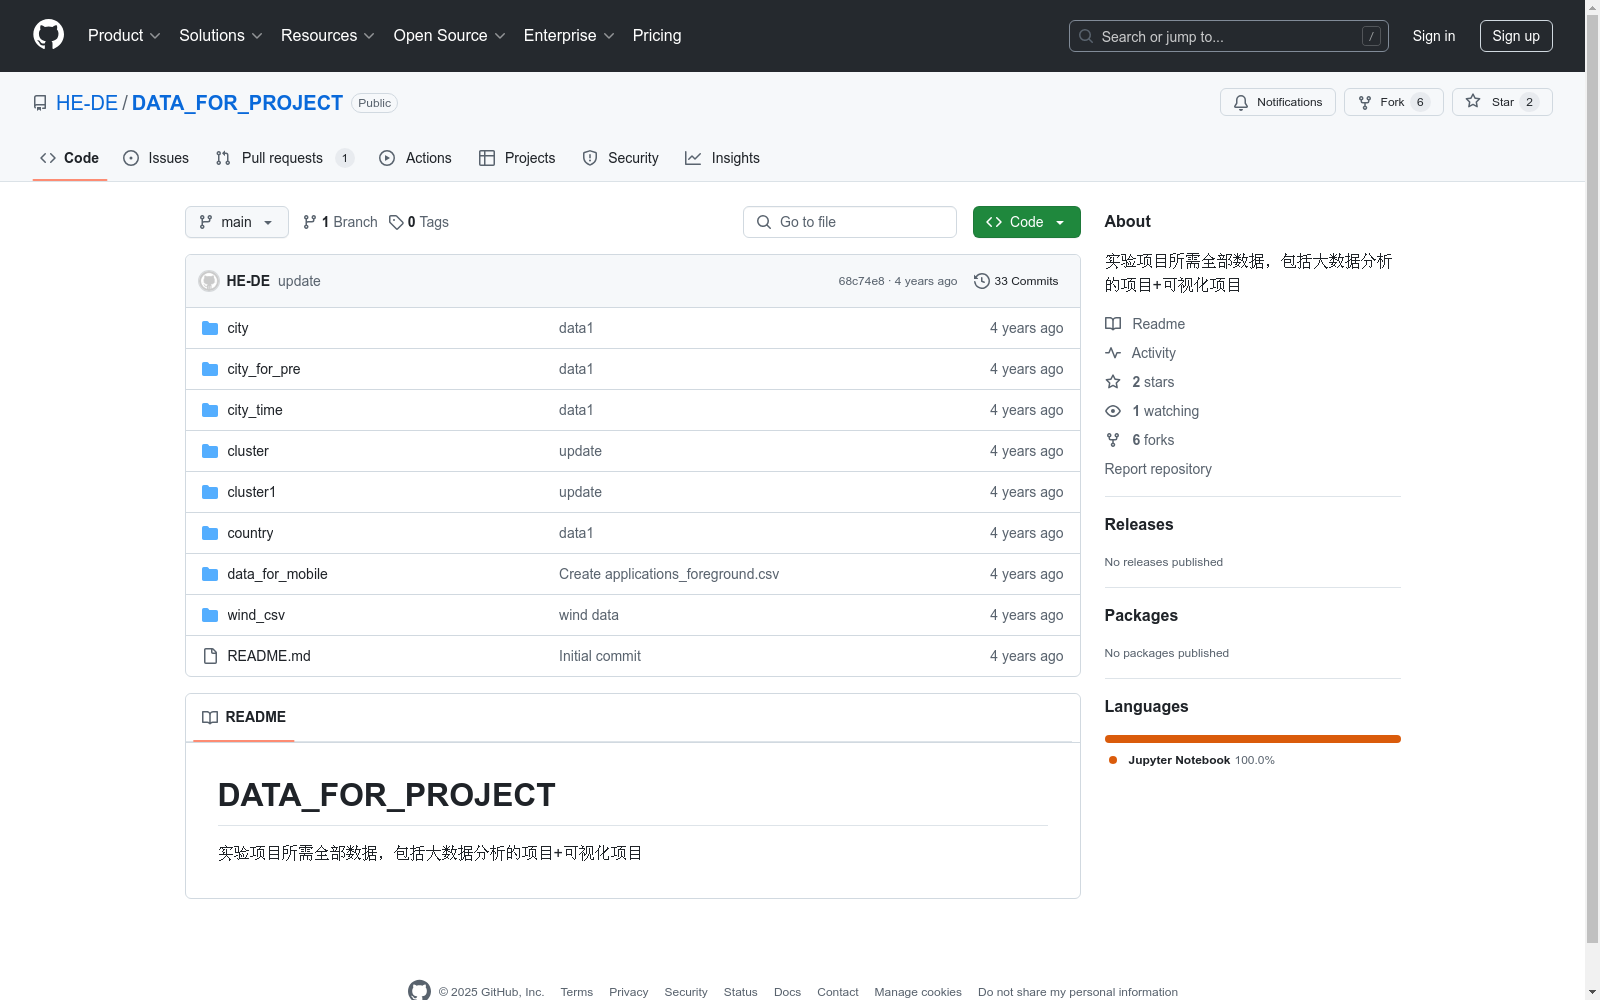This screenshot has width=1600, height=1000.
Task: Open the Packages section heading link
Action: [x=1141, y=616]
